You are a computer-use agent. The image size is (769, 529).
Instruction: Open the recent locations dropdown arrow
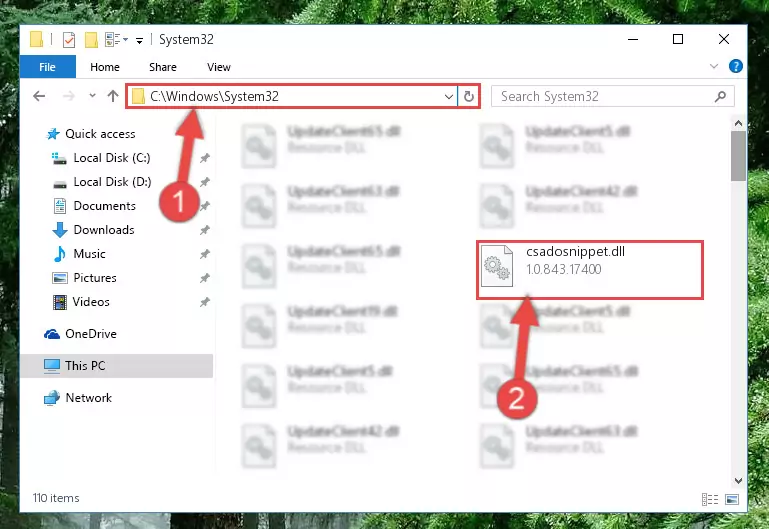(92, 96)
